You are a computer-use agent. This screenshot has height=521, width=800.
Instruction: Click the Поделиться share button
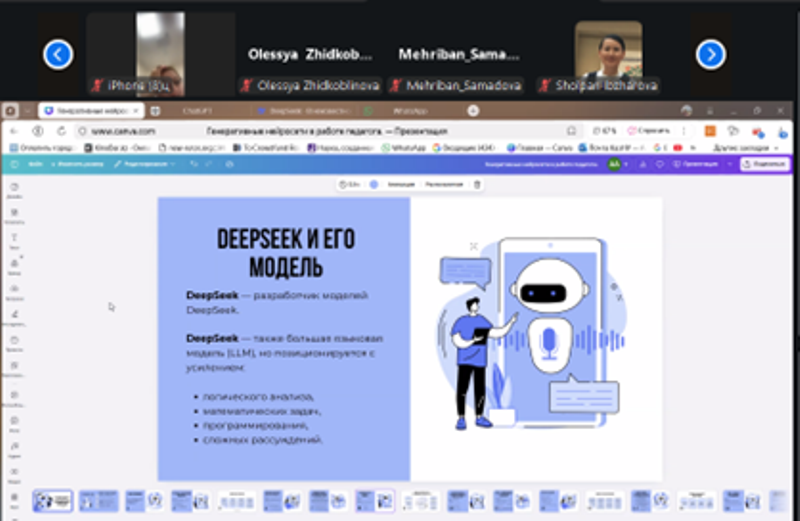click(x=764, y=163)
